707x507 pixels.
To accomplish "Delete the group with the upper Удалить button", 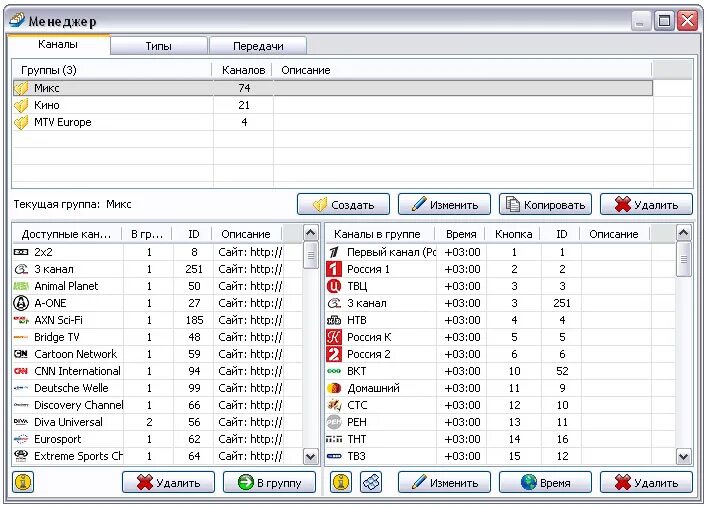I will (x=646, y=205).
